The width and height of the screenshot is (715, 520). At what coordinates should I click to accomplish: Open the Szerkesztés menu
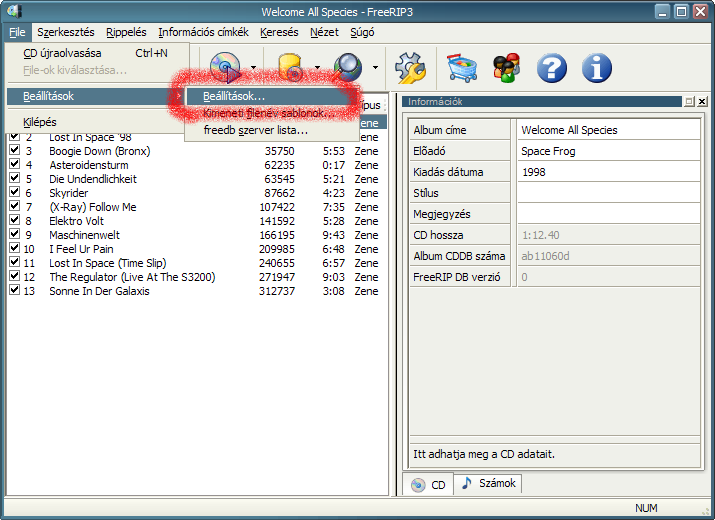[66, 32]
